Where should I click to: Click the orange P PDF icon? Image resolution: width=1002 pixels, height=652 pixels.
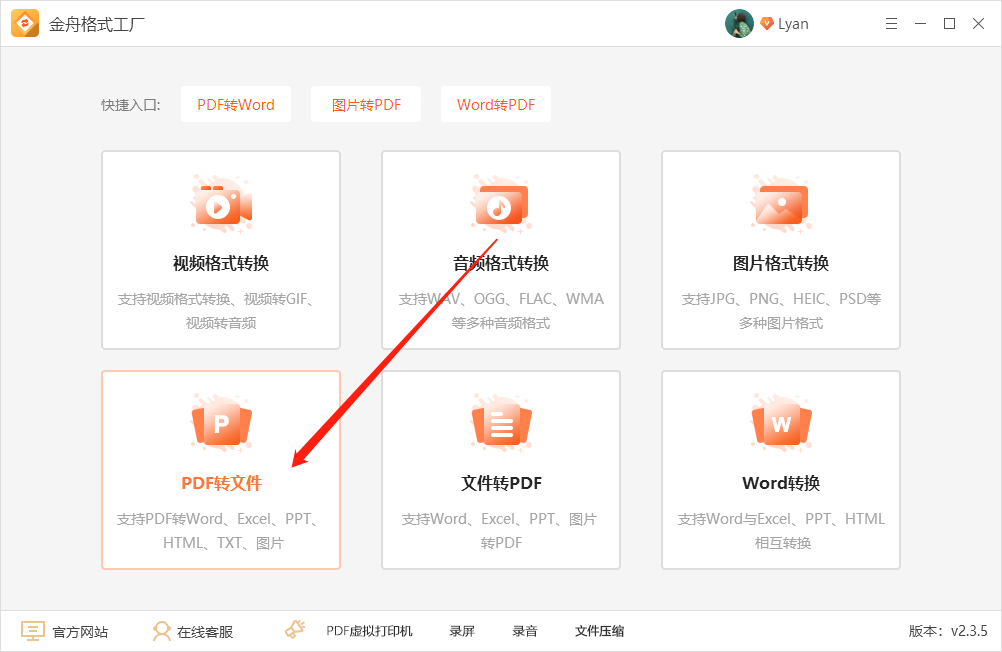coord(221,423)
